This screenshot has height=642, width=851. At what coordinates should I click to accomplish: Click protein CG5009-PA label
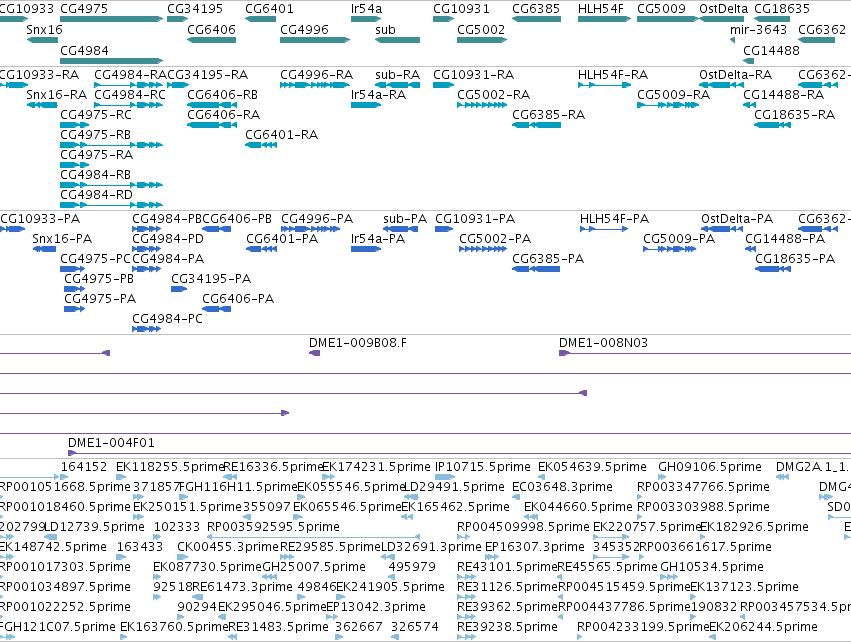[679, 239]
